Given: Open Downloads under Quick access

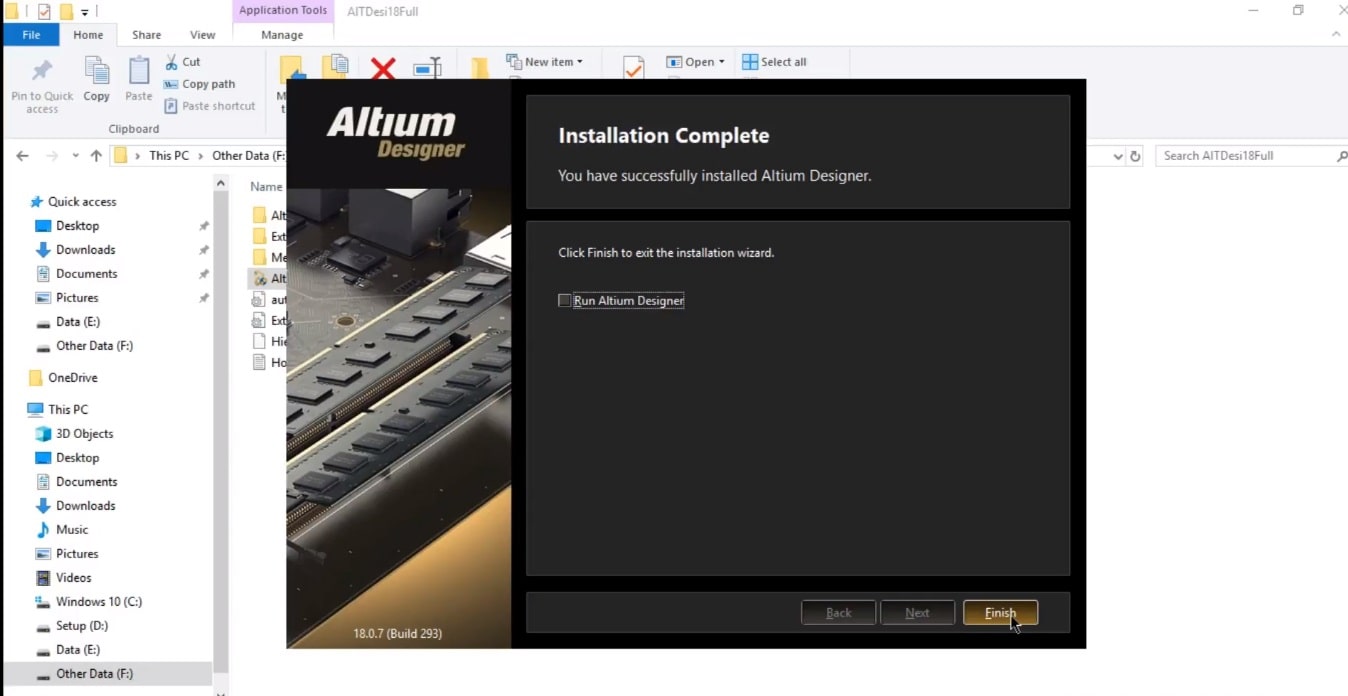Looking at the screenshot, I should 85,250.
